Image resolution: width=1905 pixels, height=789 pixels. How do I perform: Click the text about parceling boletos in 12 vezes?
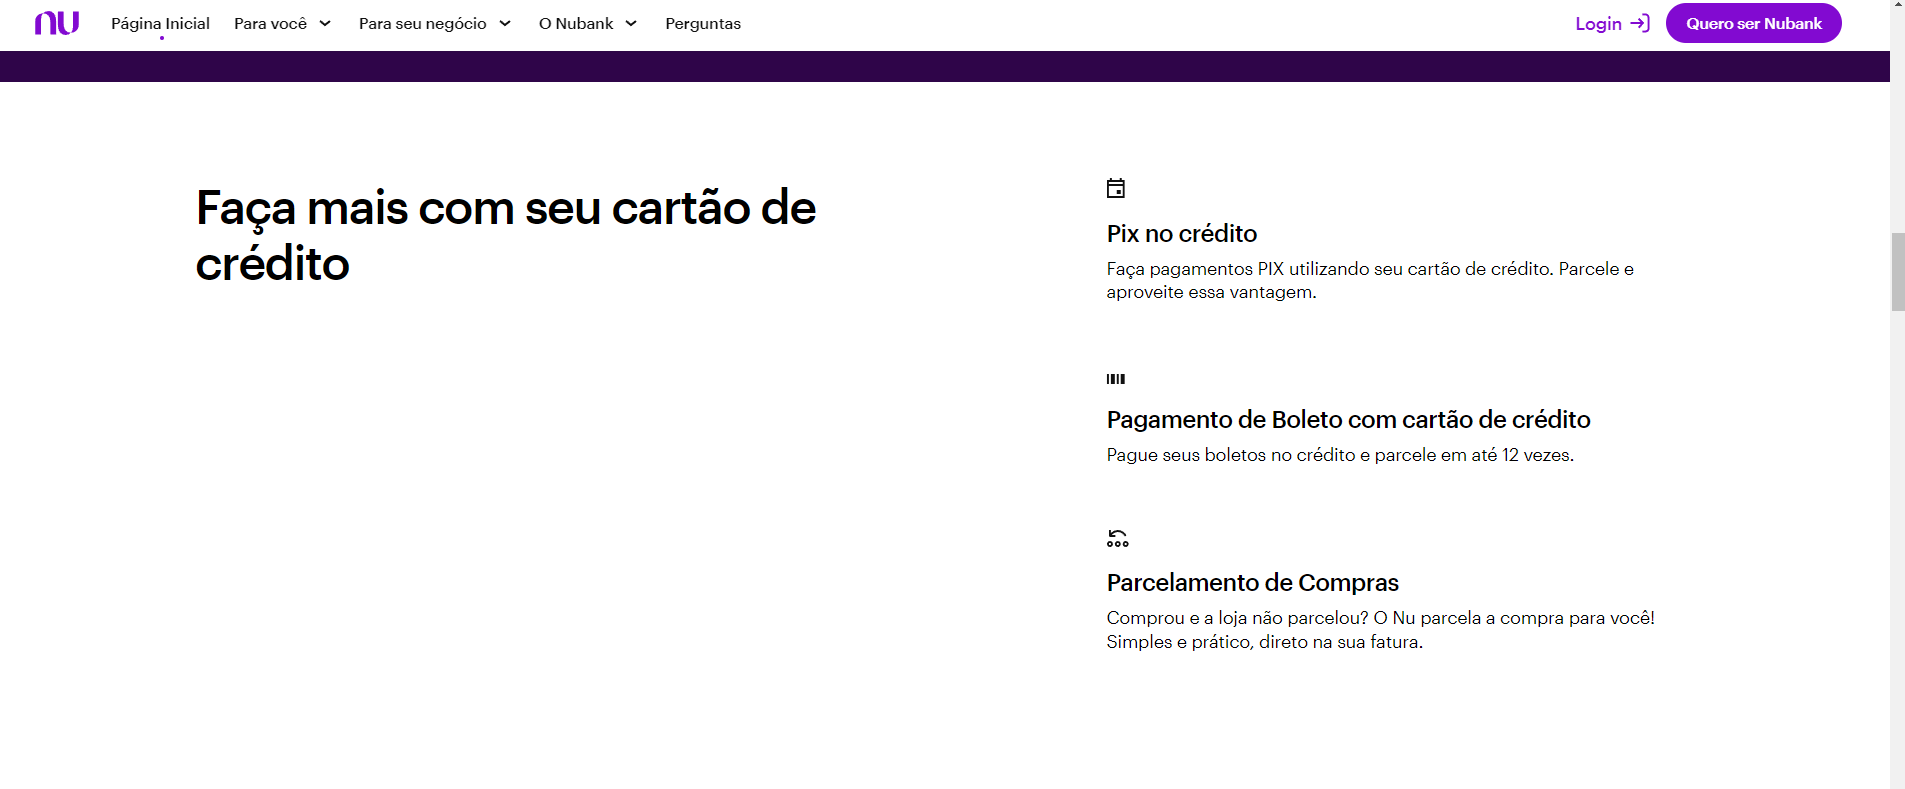[1339, 455]
